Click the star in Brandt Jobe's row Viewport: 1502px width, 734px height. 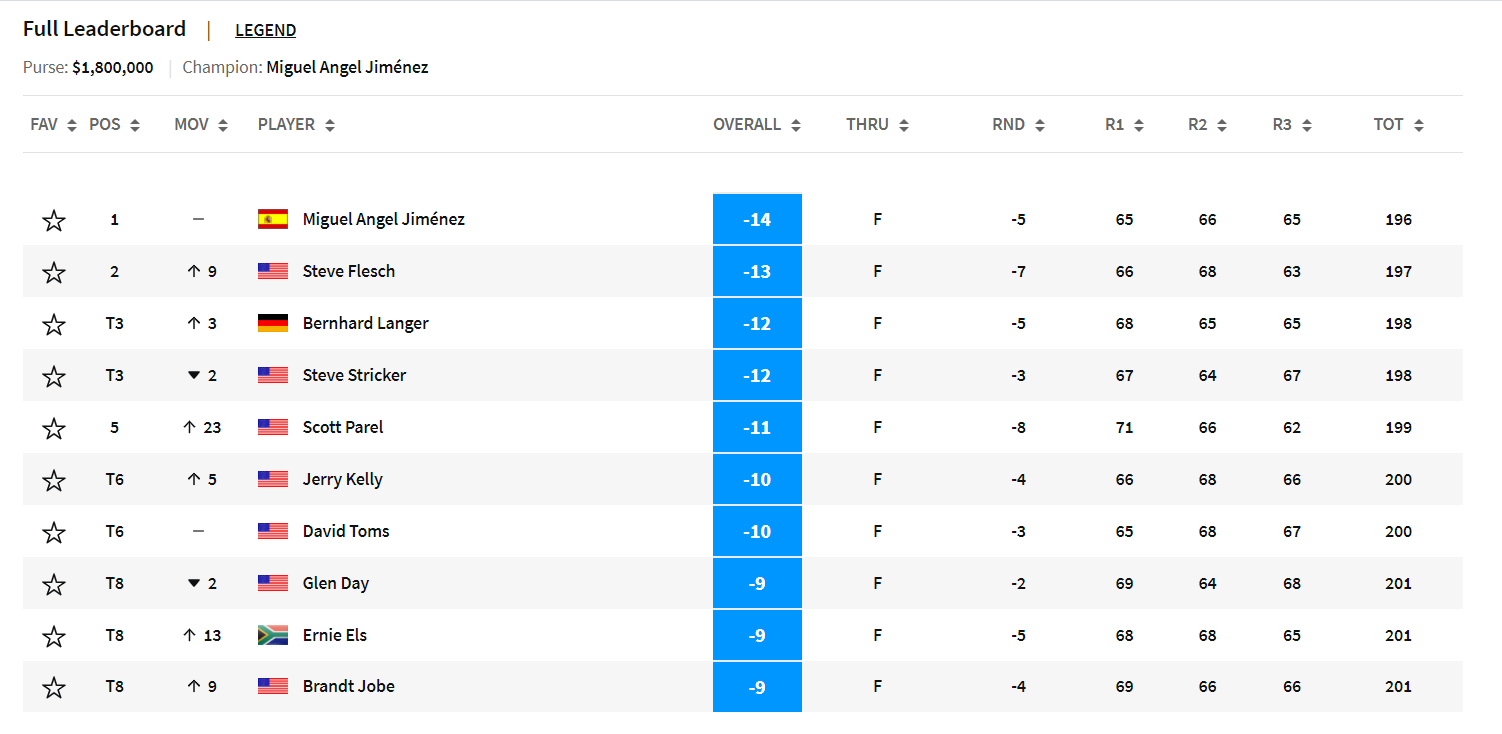click(x=54, y=687)
